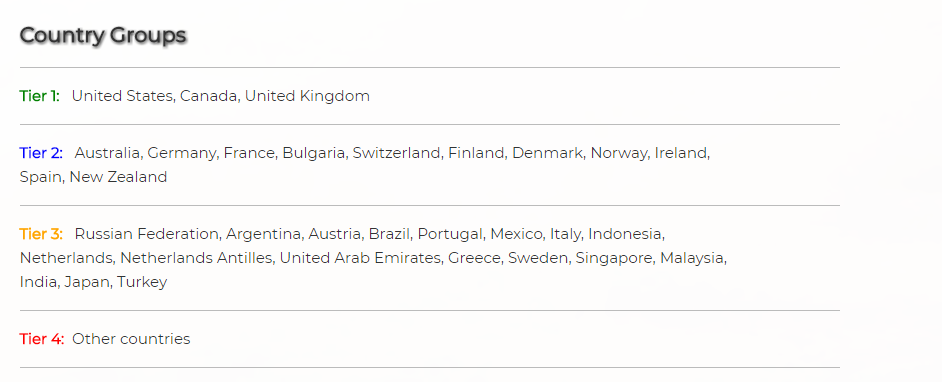Click Netherlands Antilles in Tier 3
Image resolution: width=942 pixels, height=382 pixels.
click(196, 258)
